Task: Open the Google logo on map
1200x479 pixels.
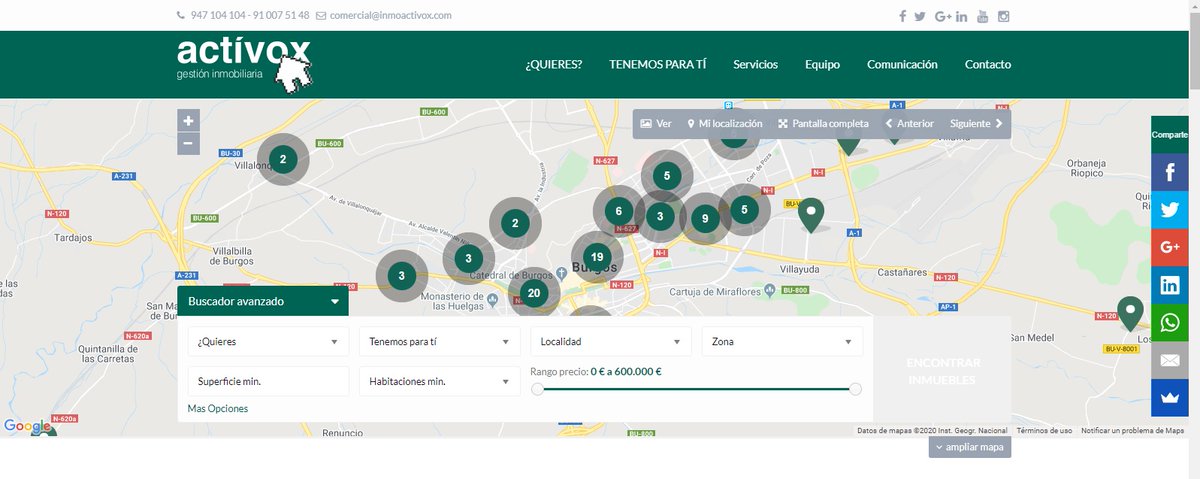Action: click(27, 427)
